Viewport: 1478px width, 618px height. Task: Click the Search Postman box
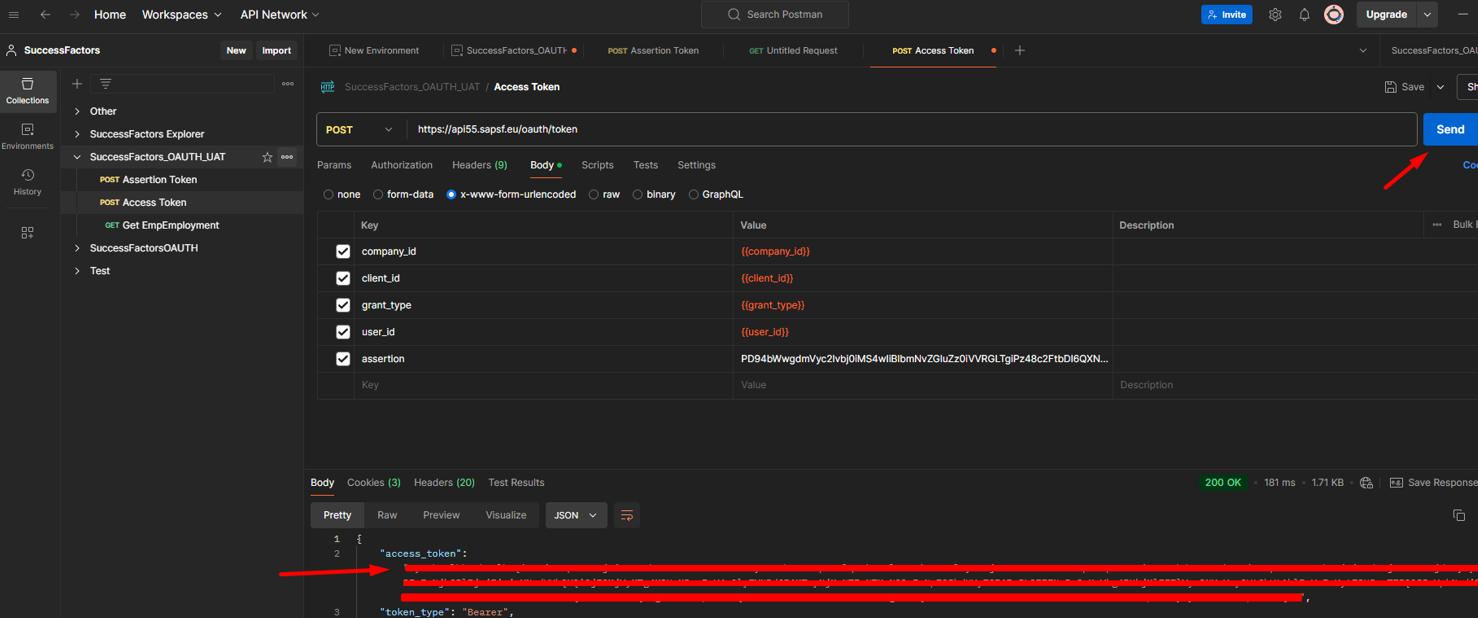775,15
